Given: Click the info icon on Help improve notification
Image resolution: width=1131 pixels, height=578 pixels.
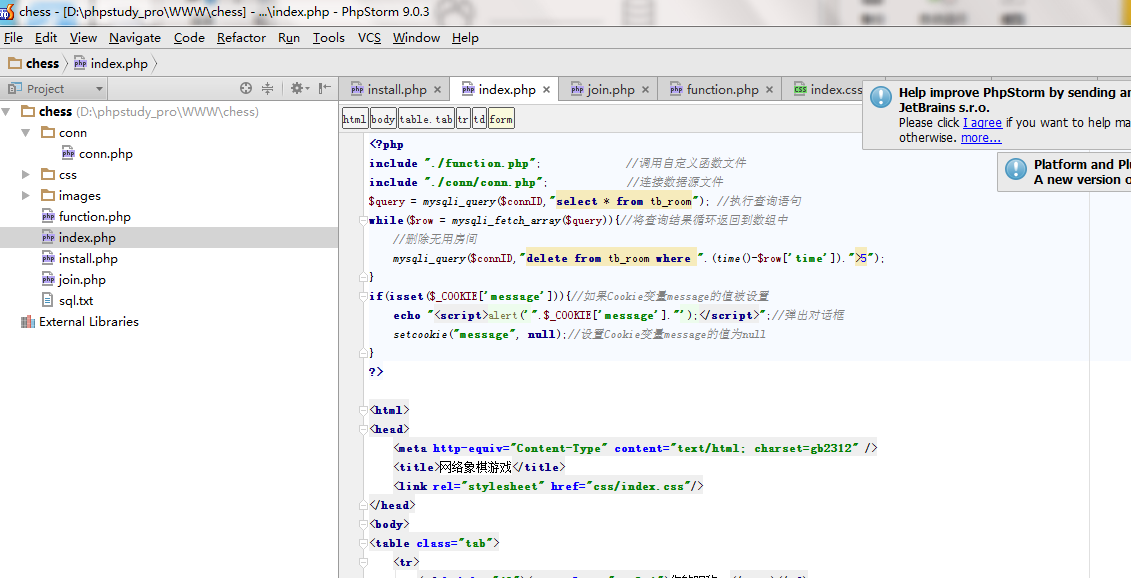Looking at the screenshot, I should pyautogui.click(x=881, y=97).
